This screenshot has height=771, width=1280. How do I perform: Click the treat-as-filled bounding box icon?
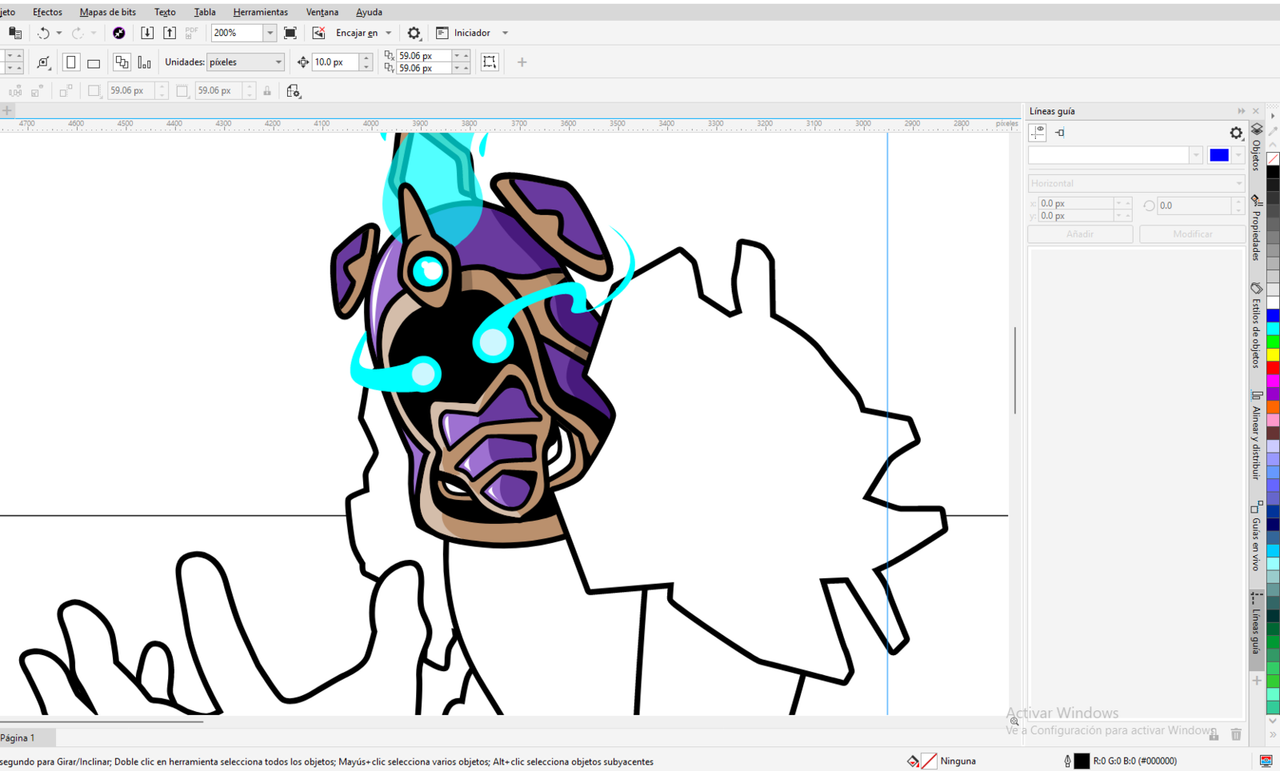click(489, 62)
